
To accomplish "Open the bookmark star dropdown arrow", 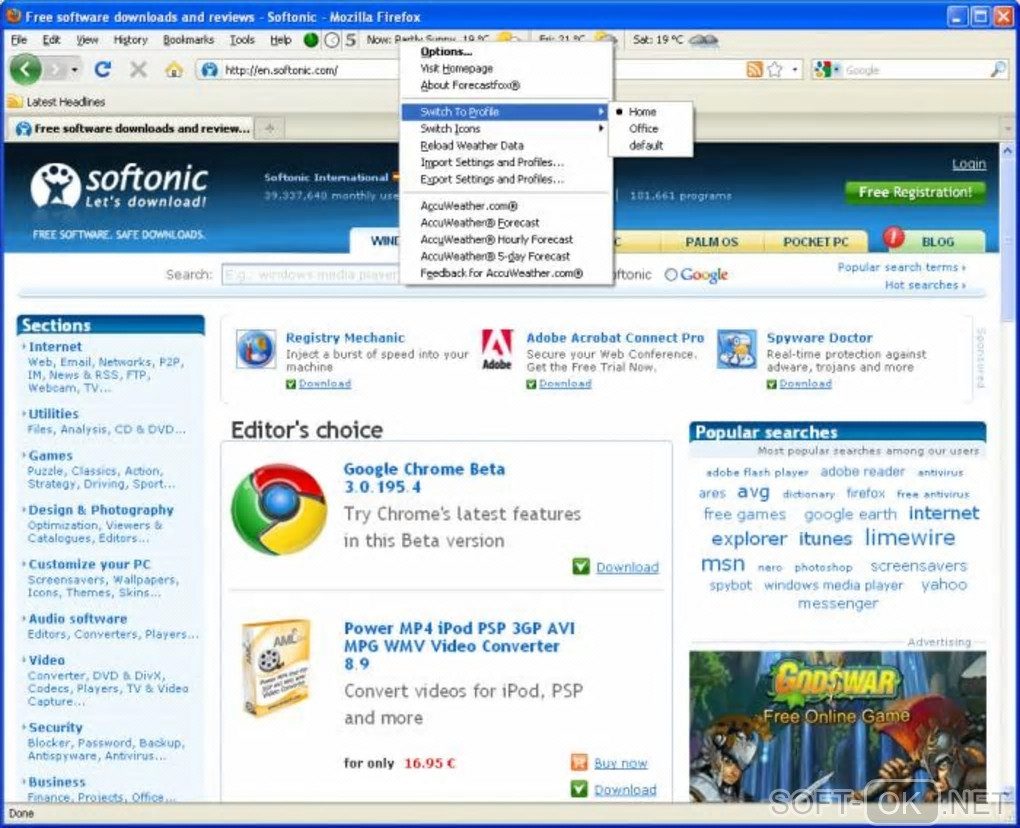I will point(795,69).
